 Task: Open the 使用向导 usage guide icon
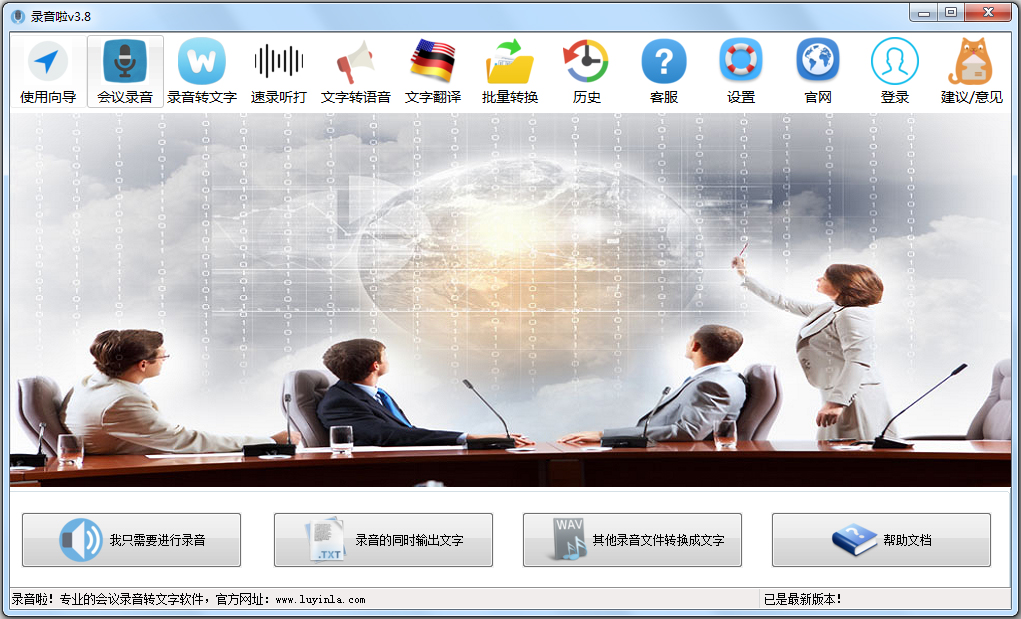(47, 62)
